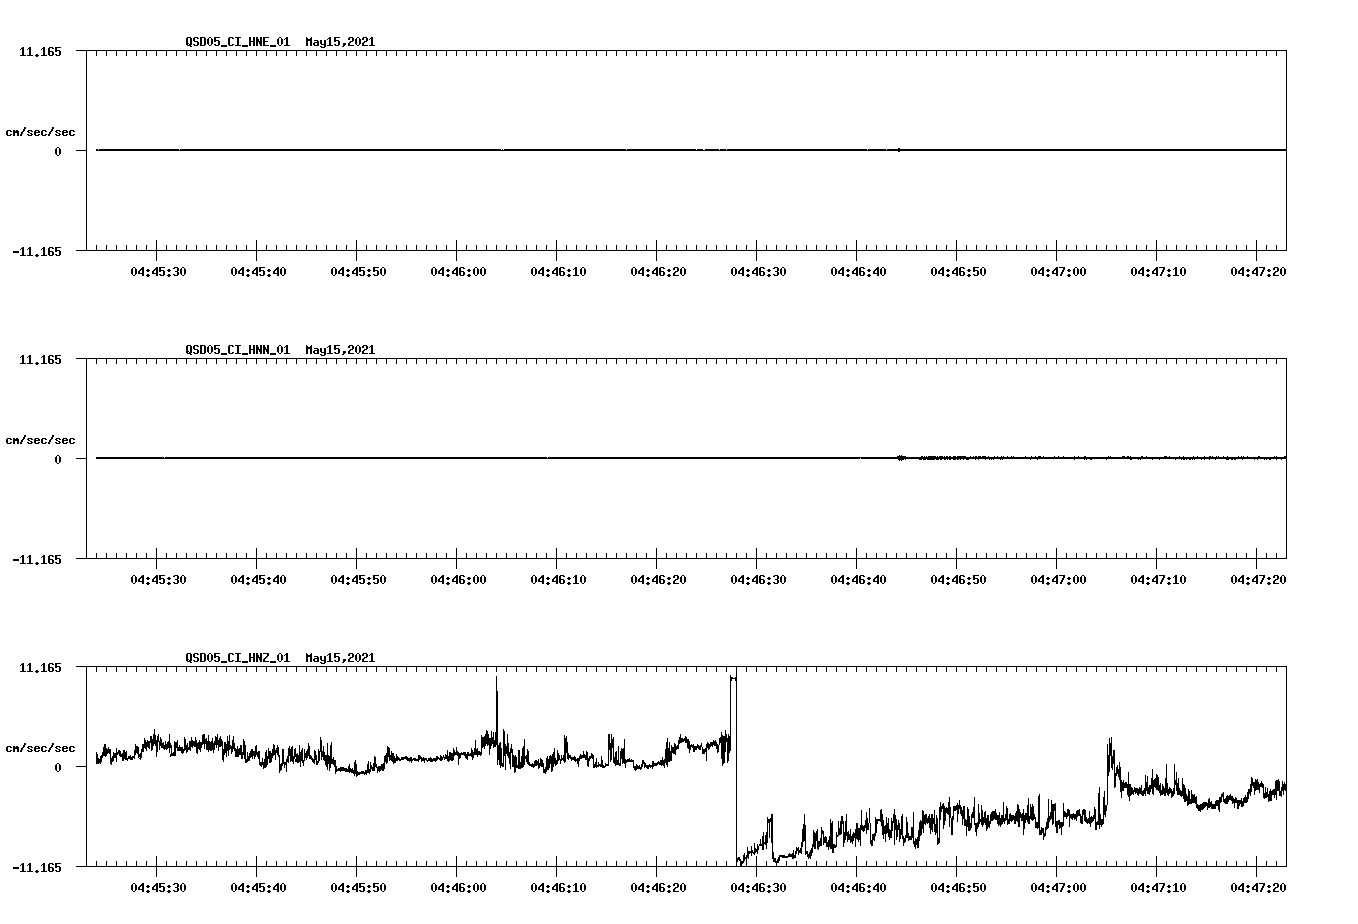The width and height of the screenshot is (1358, 924).
Task: Click 04:45:40 time label under HNE plot
Action: [258, 271]
